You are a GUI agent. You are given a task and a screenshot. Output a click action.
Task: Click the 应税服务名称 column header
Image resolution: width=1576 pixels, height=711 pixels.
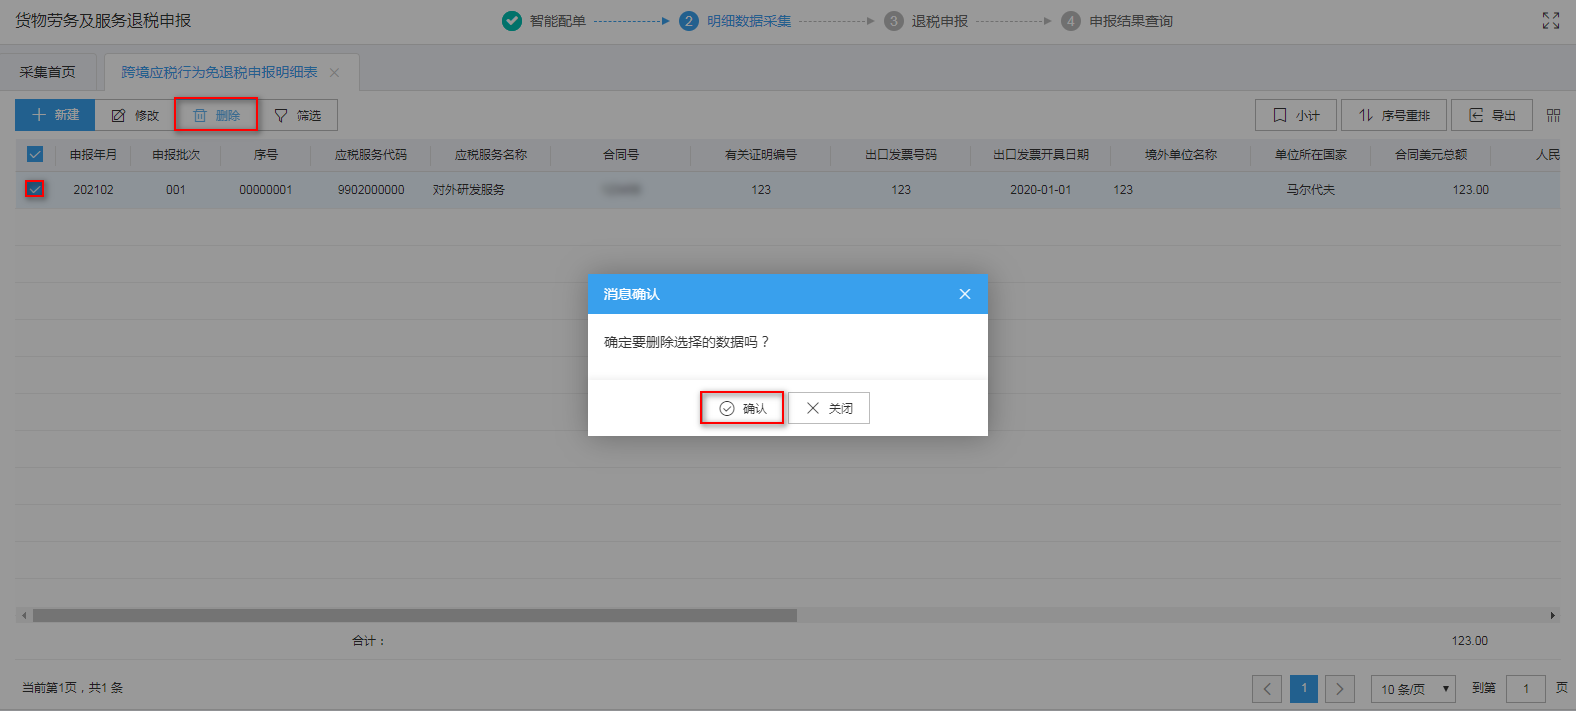coord(491,154)
